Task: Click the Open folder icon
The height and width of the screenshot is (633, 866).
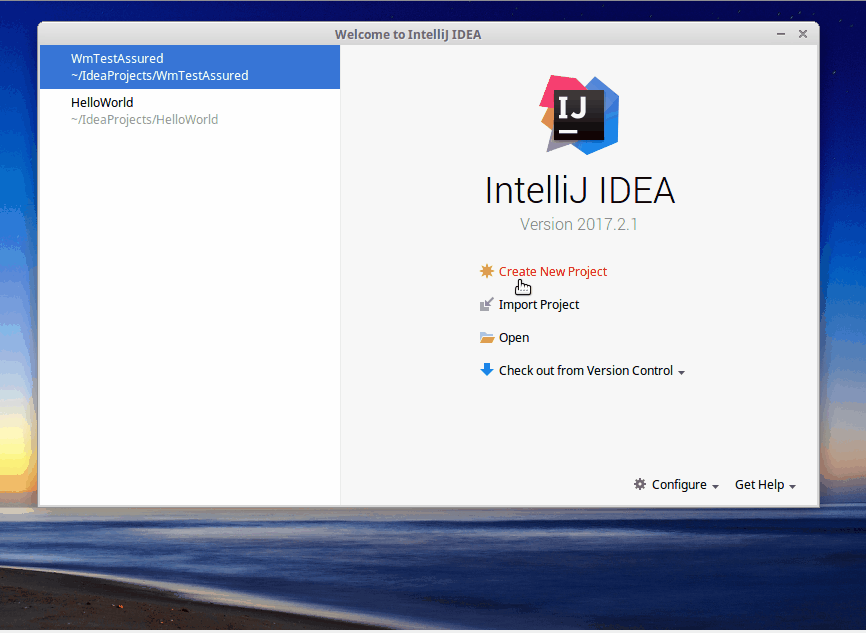Action: coord(487,337)
